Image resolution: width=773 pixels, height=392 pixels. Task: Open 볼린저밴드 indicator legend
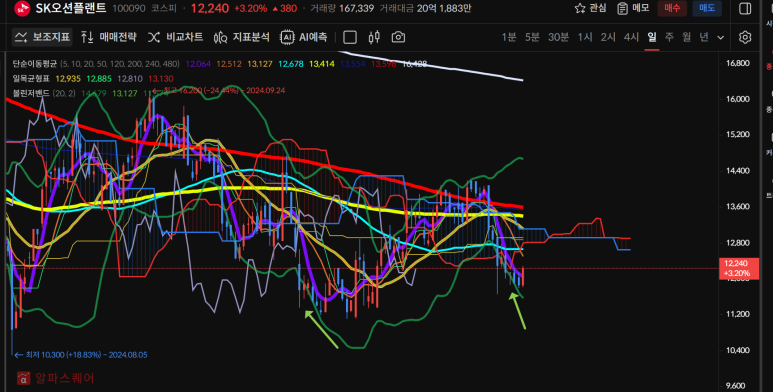click(x=31, y=93)
